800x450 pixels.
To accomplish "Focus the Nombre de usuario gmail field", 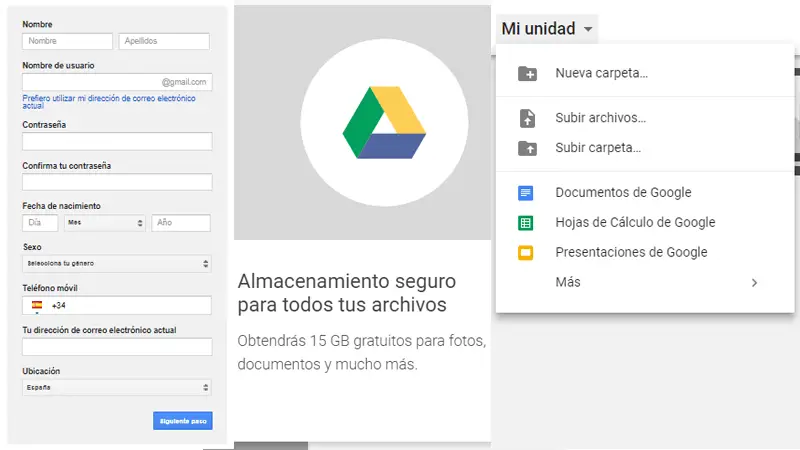I will coord(117,82).
